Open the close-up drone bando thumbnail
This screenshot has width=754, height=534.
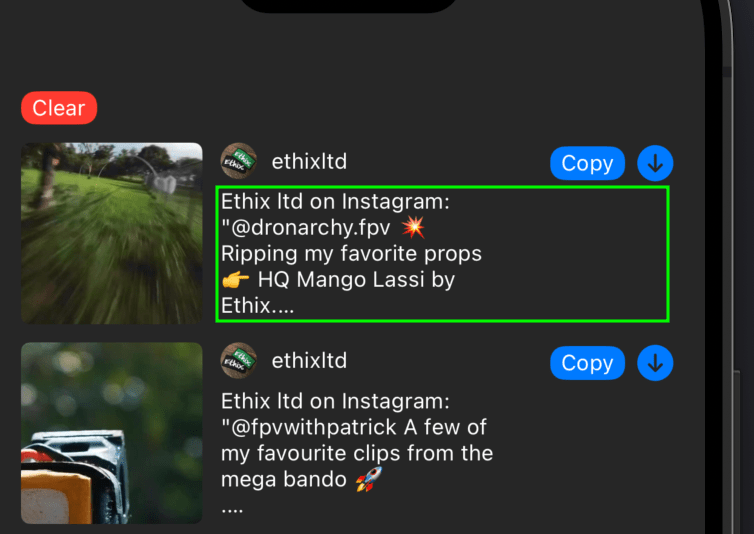(x=112, y=432)
